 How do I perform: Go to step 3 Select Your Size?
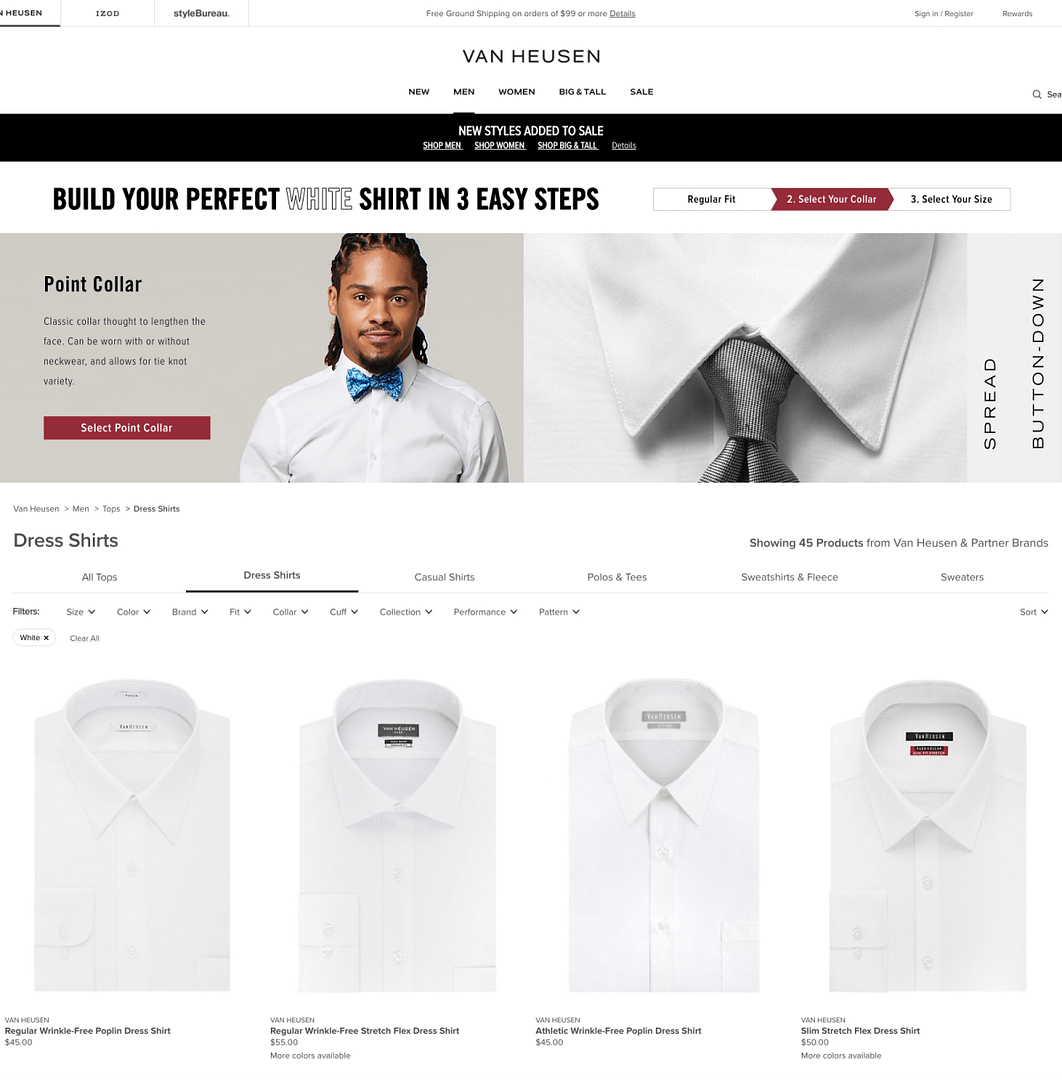tap(951, 199)
